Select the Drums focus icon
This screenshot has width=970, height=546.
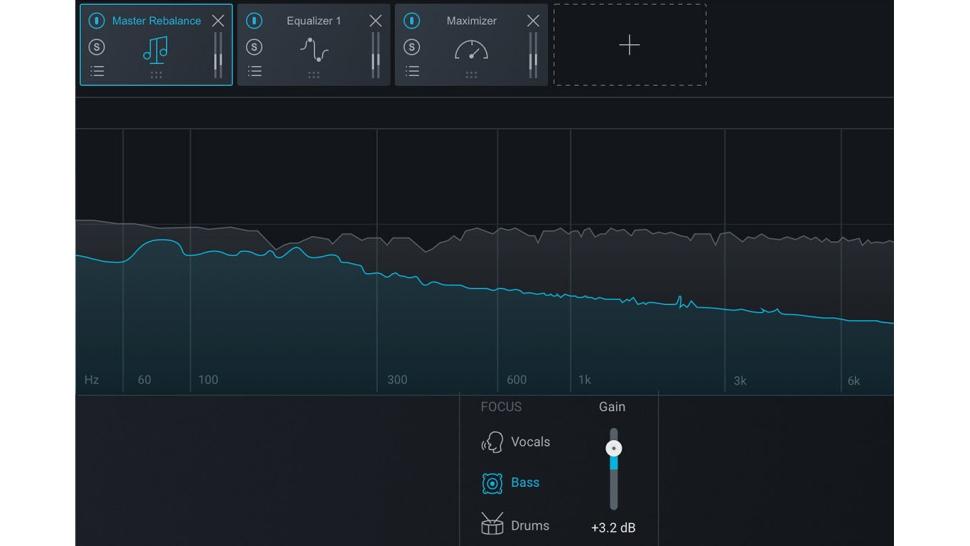[x=492, y=525]
